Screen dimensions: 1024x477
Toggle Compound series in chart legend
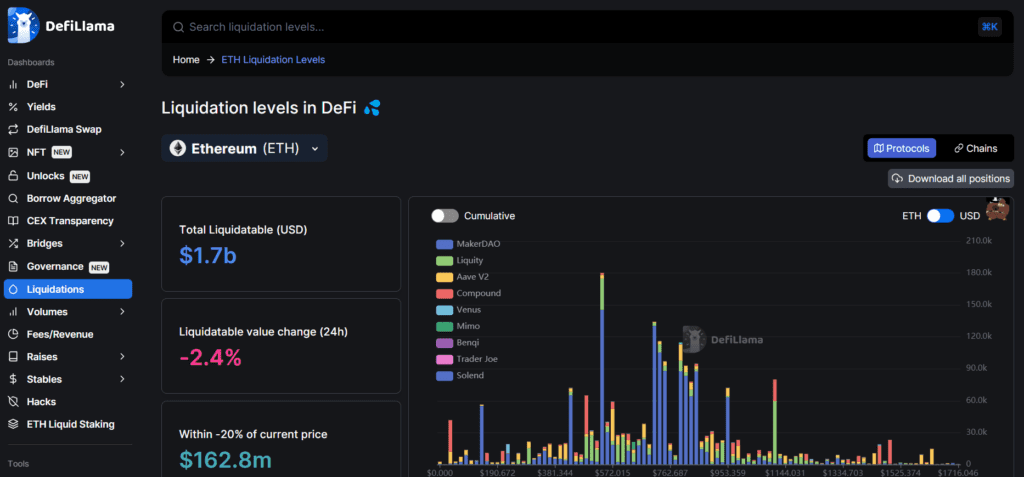tap(468, 293)
